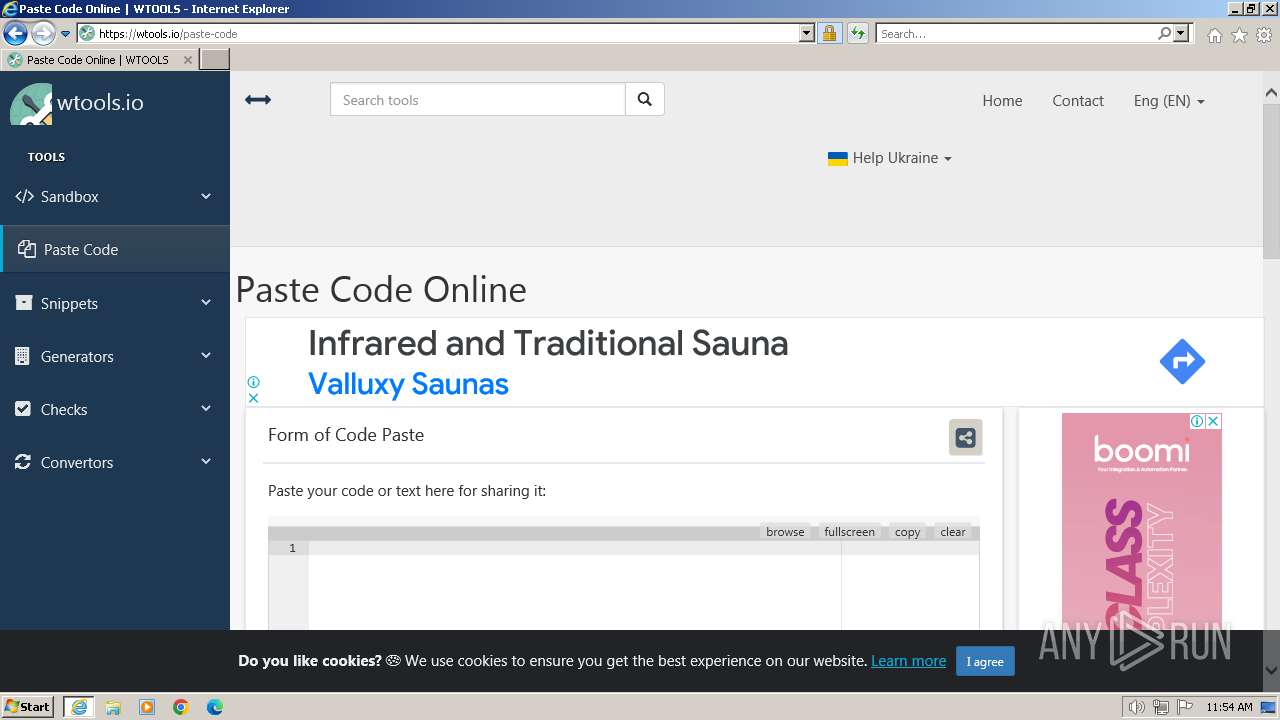This screenshot has width=1280, height=720.
Task: Click the IE back arrow button
Action: 15,33
